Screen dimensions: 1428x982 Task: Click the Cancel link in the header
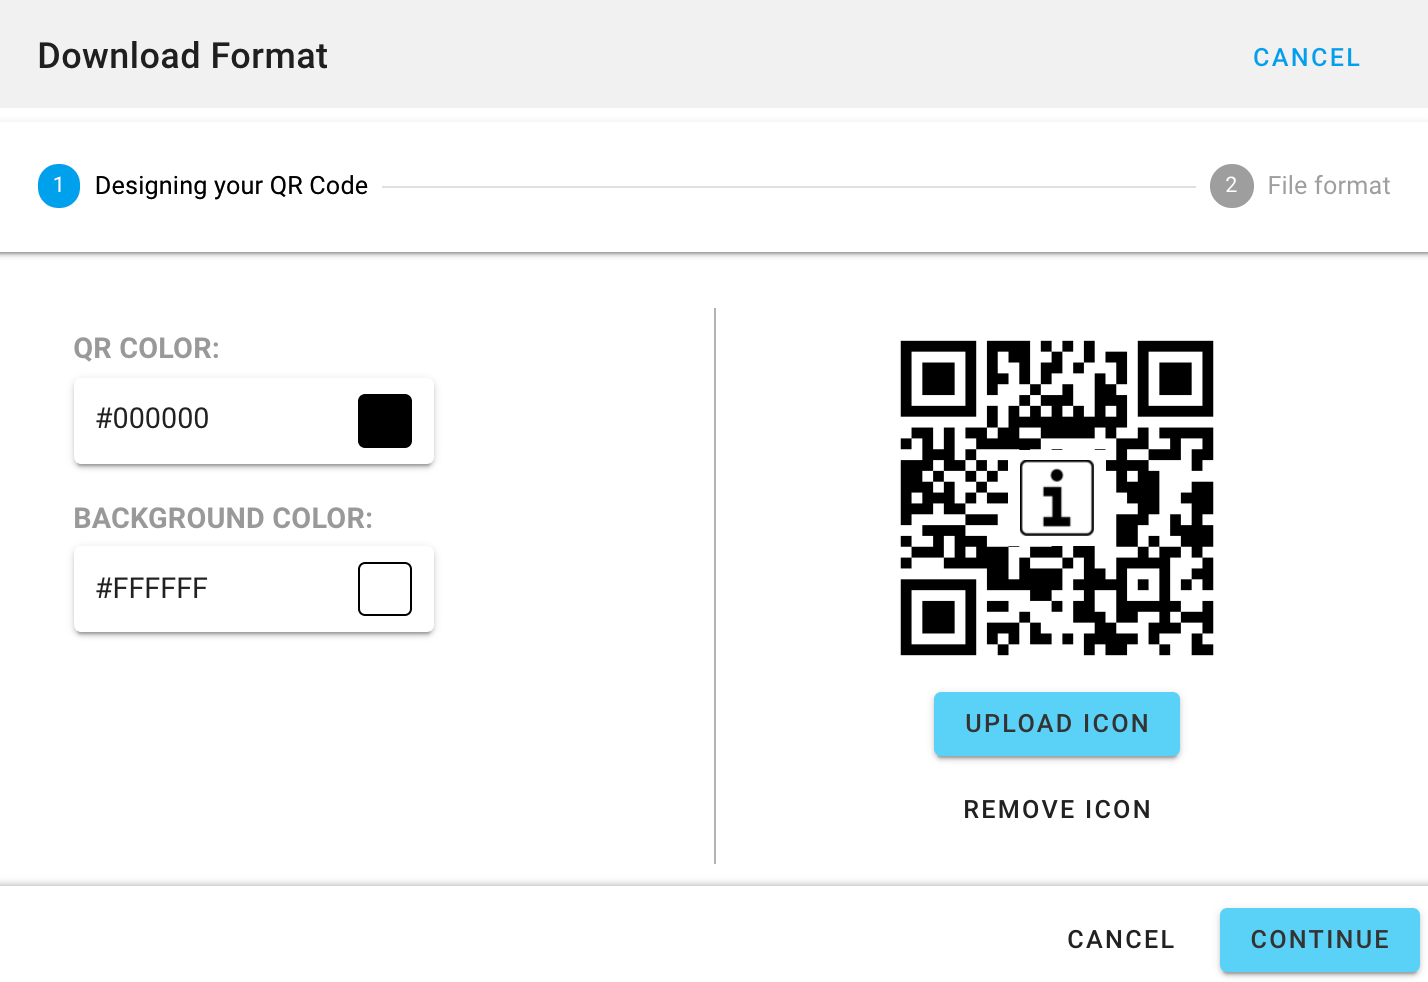(1306, 58)
